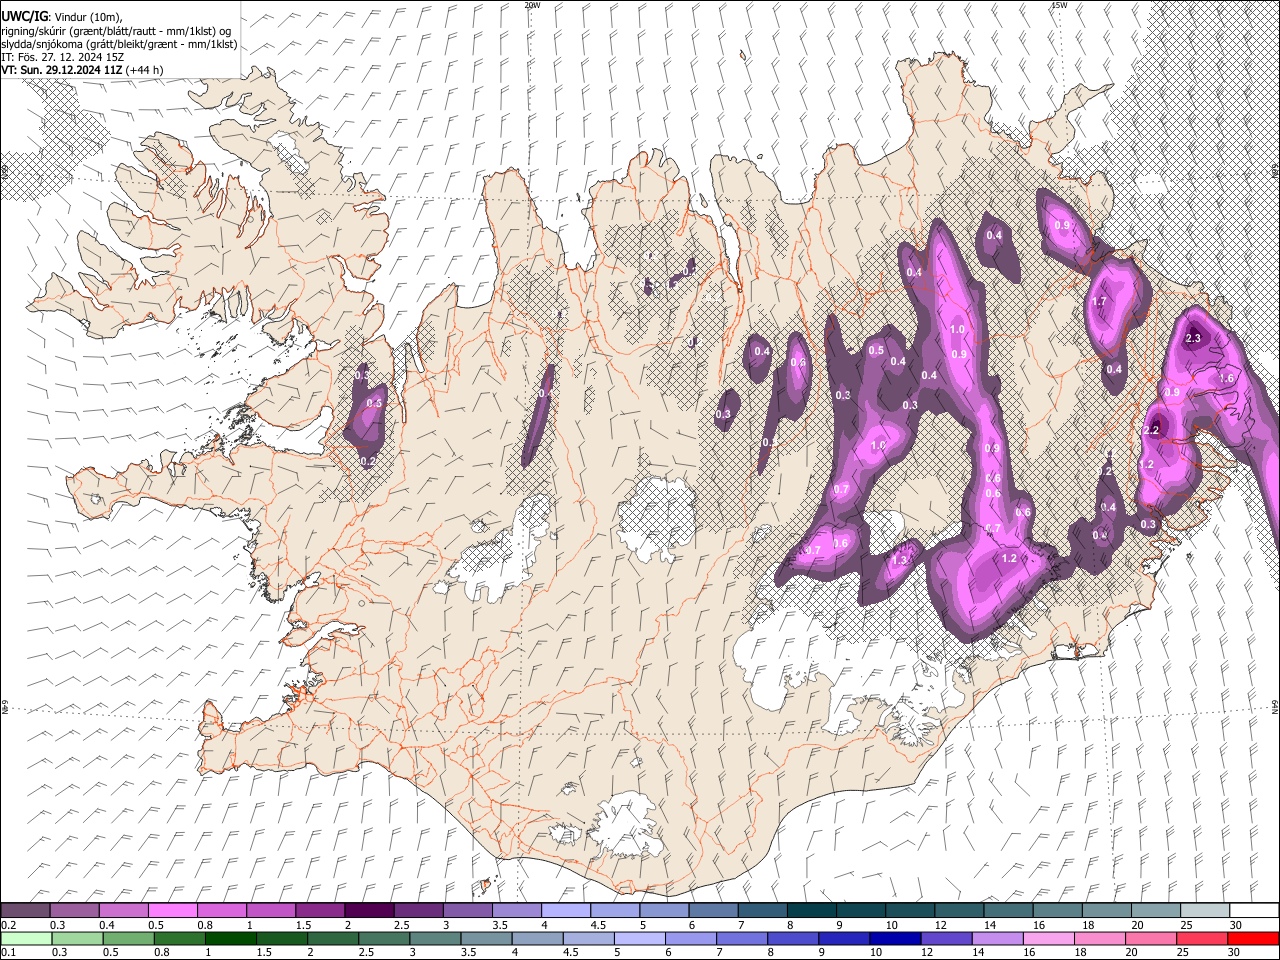This screenshot has height=960, width=1280.
Task: Click upper legend swatch between 0.2 and 0.3
Action: [25, 910]
